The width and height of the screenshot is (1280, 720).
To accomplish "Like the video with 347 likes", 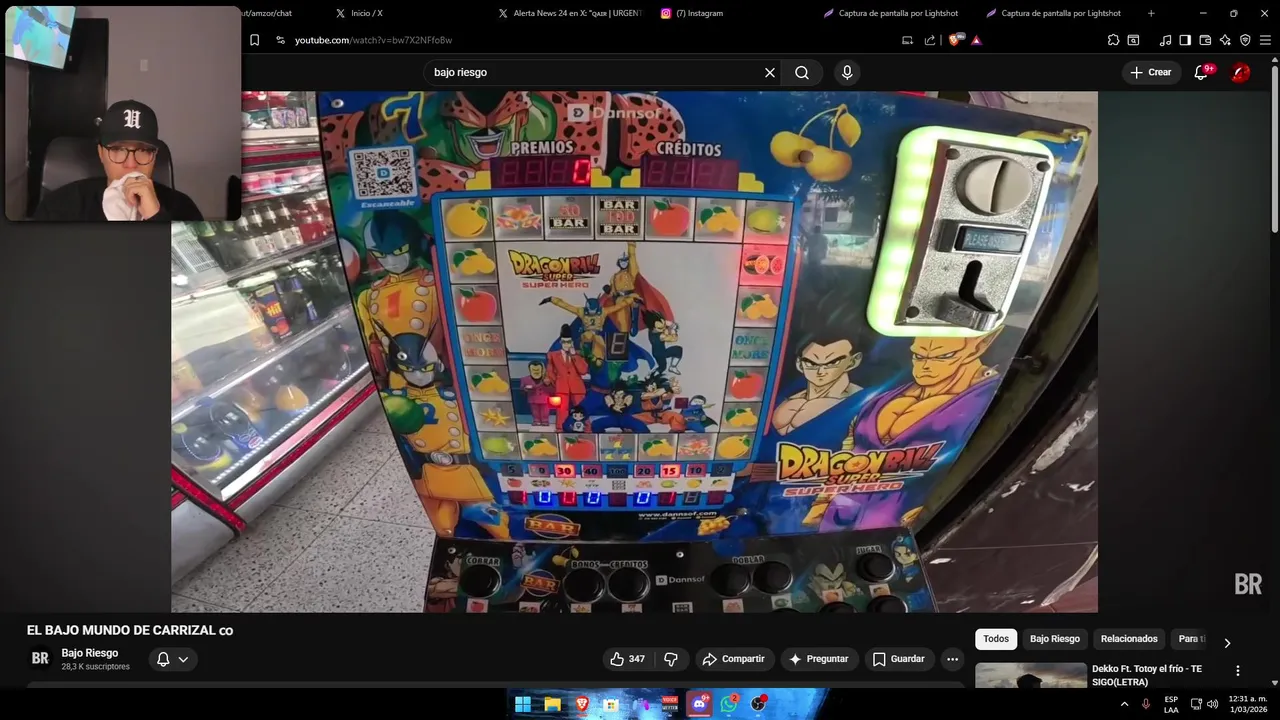I will pyautogui.click(x=627, y=659).
